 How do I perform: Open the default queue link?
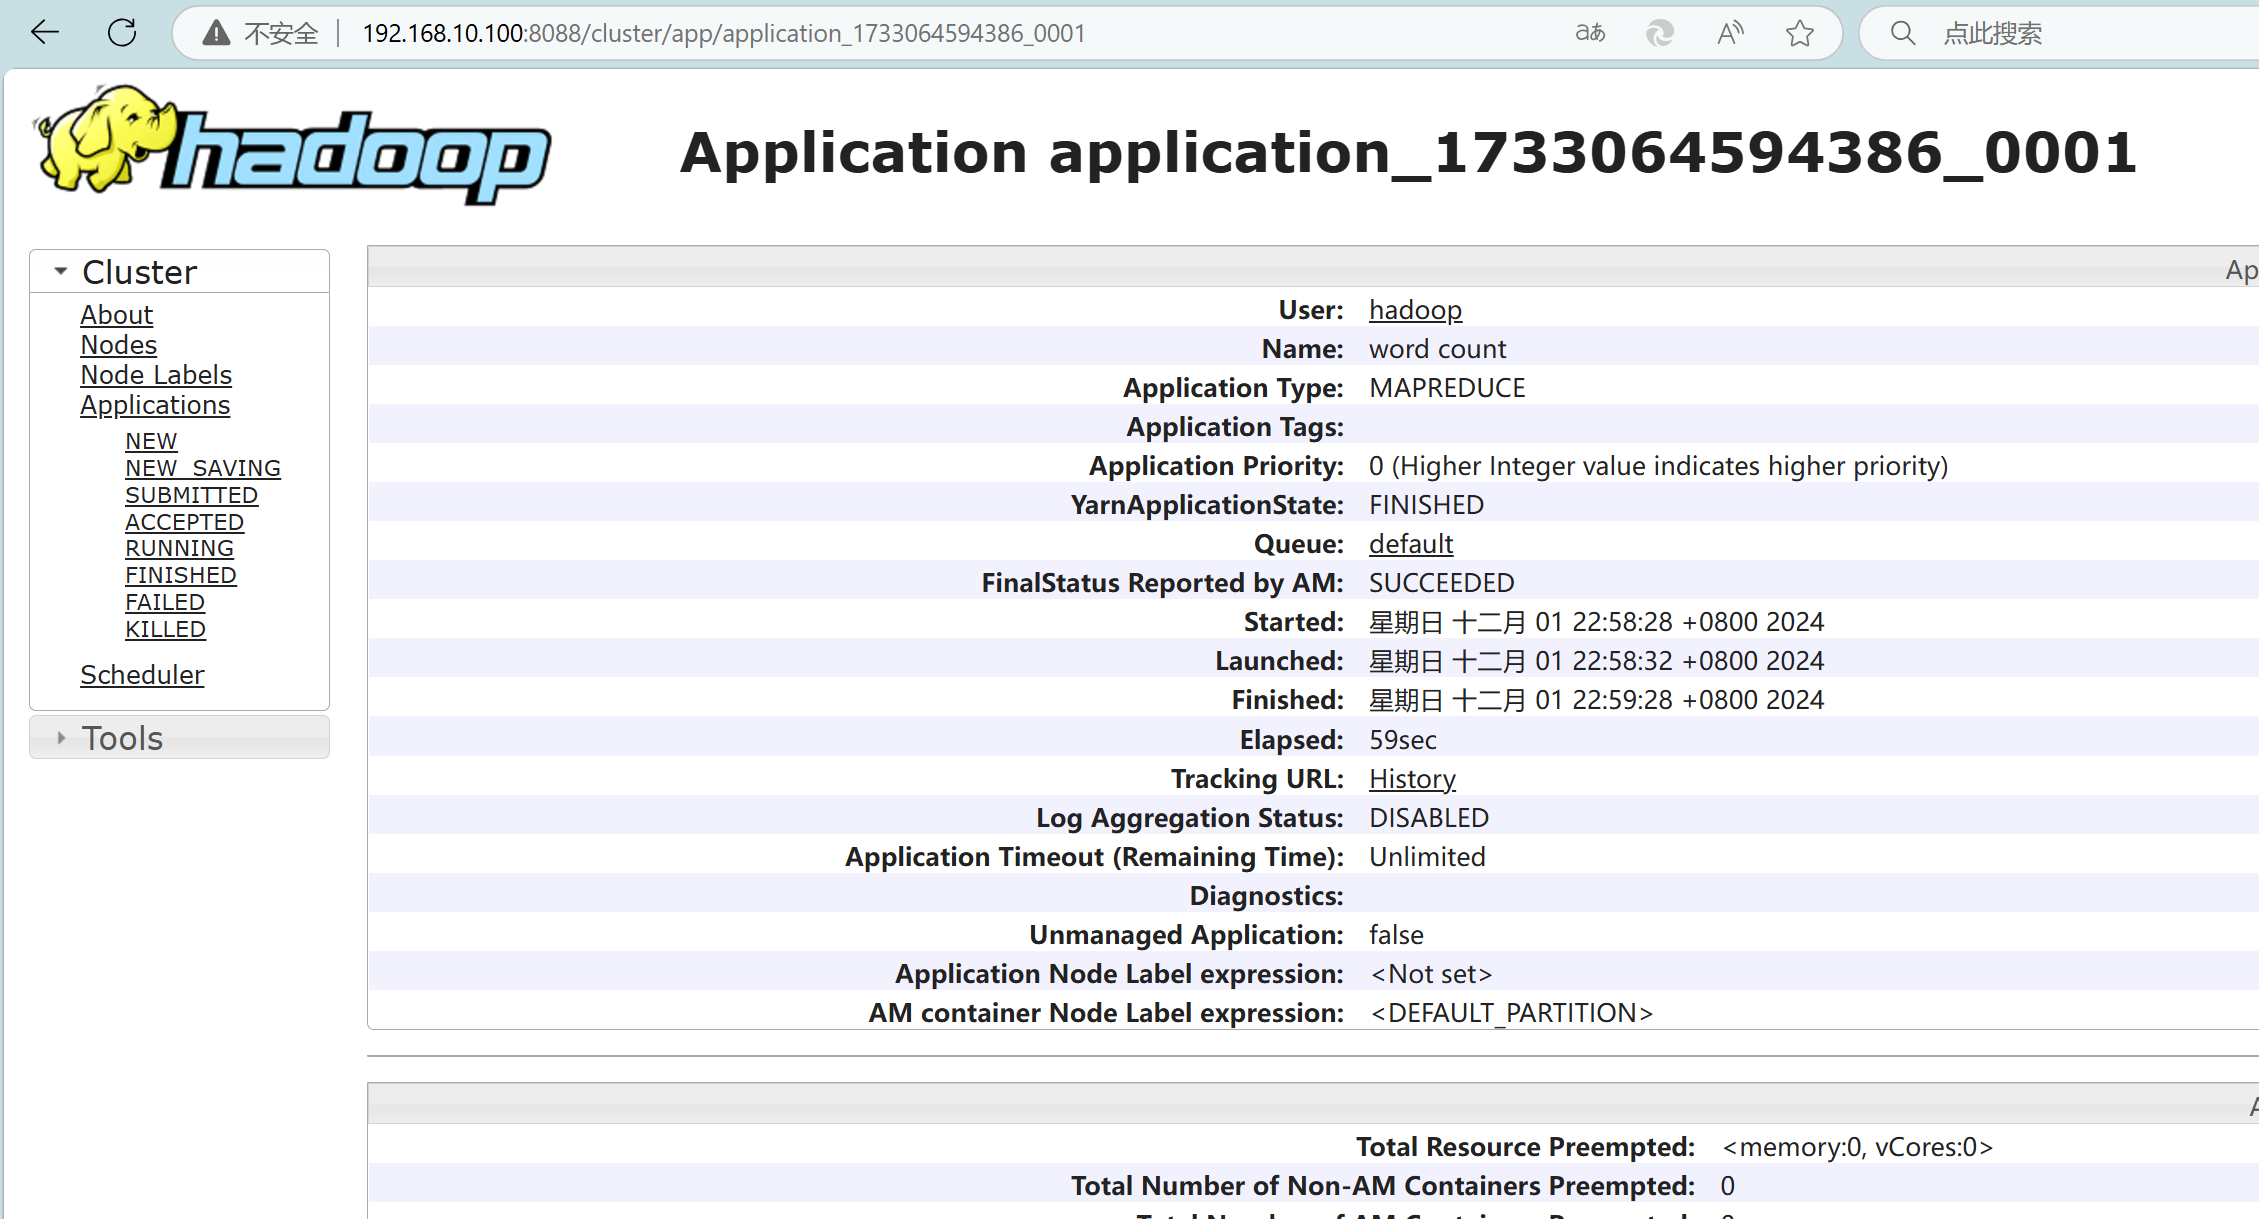[x=1410, y=544]
